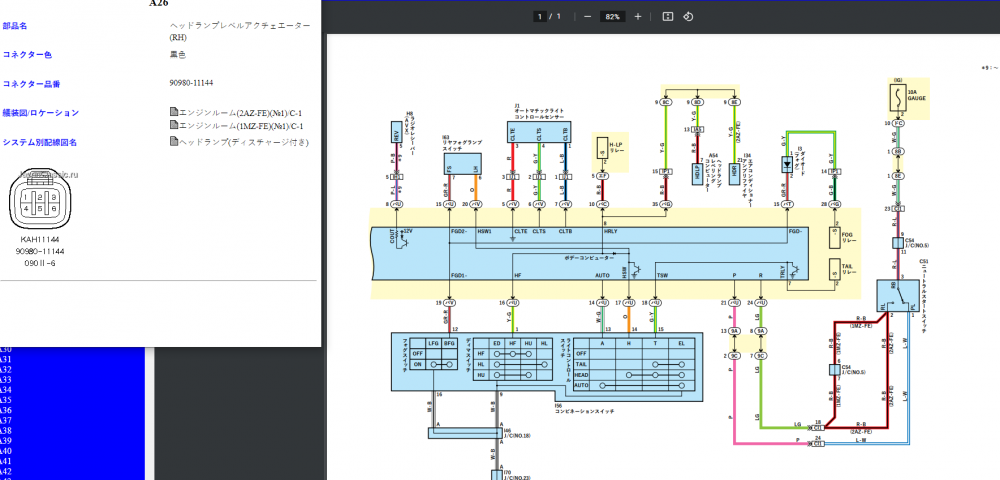Open エンジンルーム(1MZ-FE)(№1)/C-1 link
The height and width of the screenshot is (480, 1000).
[240, 126]
